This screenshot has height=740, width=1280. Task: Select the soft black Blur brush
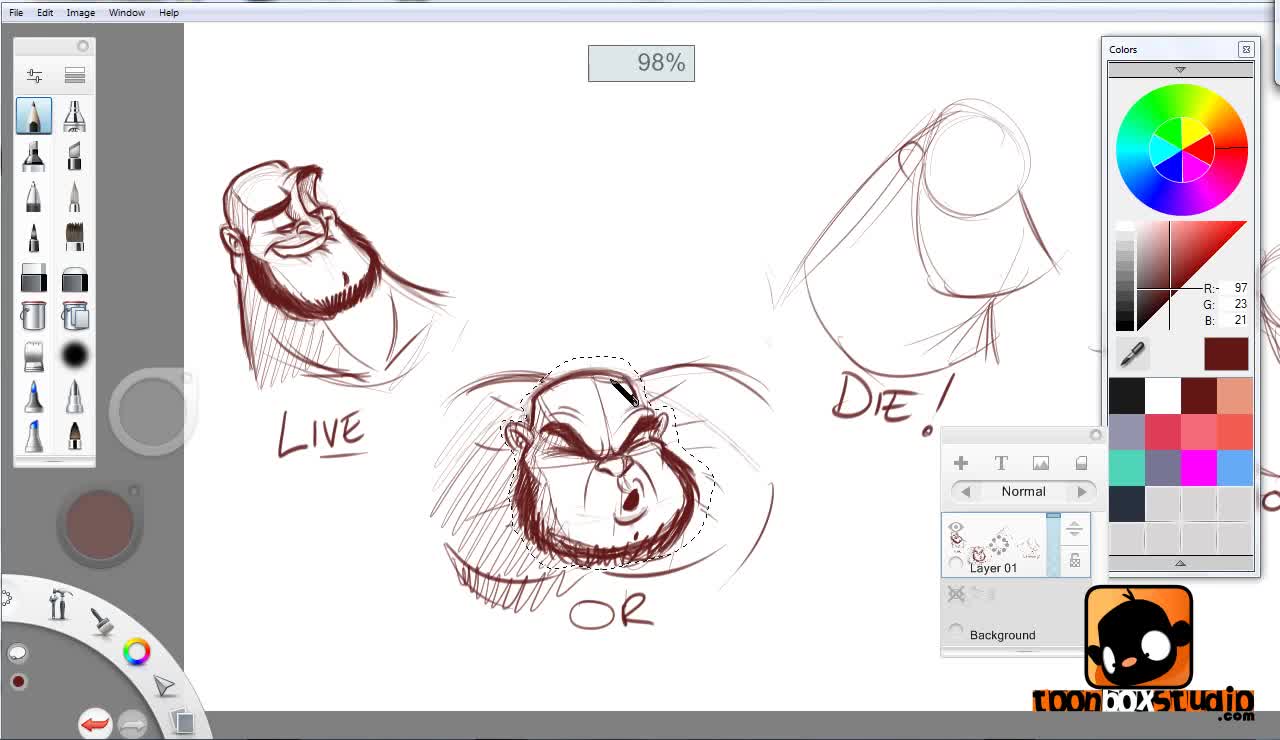[74, 356]
